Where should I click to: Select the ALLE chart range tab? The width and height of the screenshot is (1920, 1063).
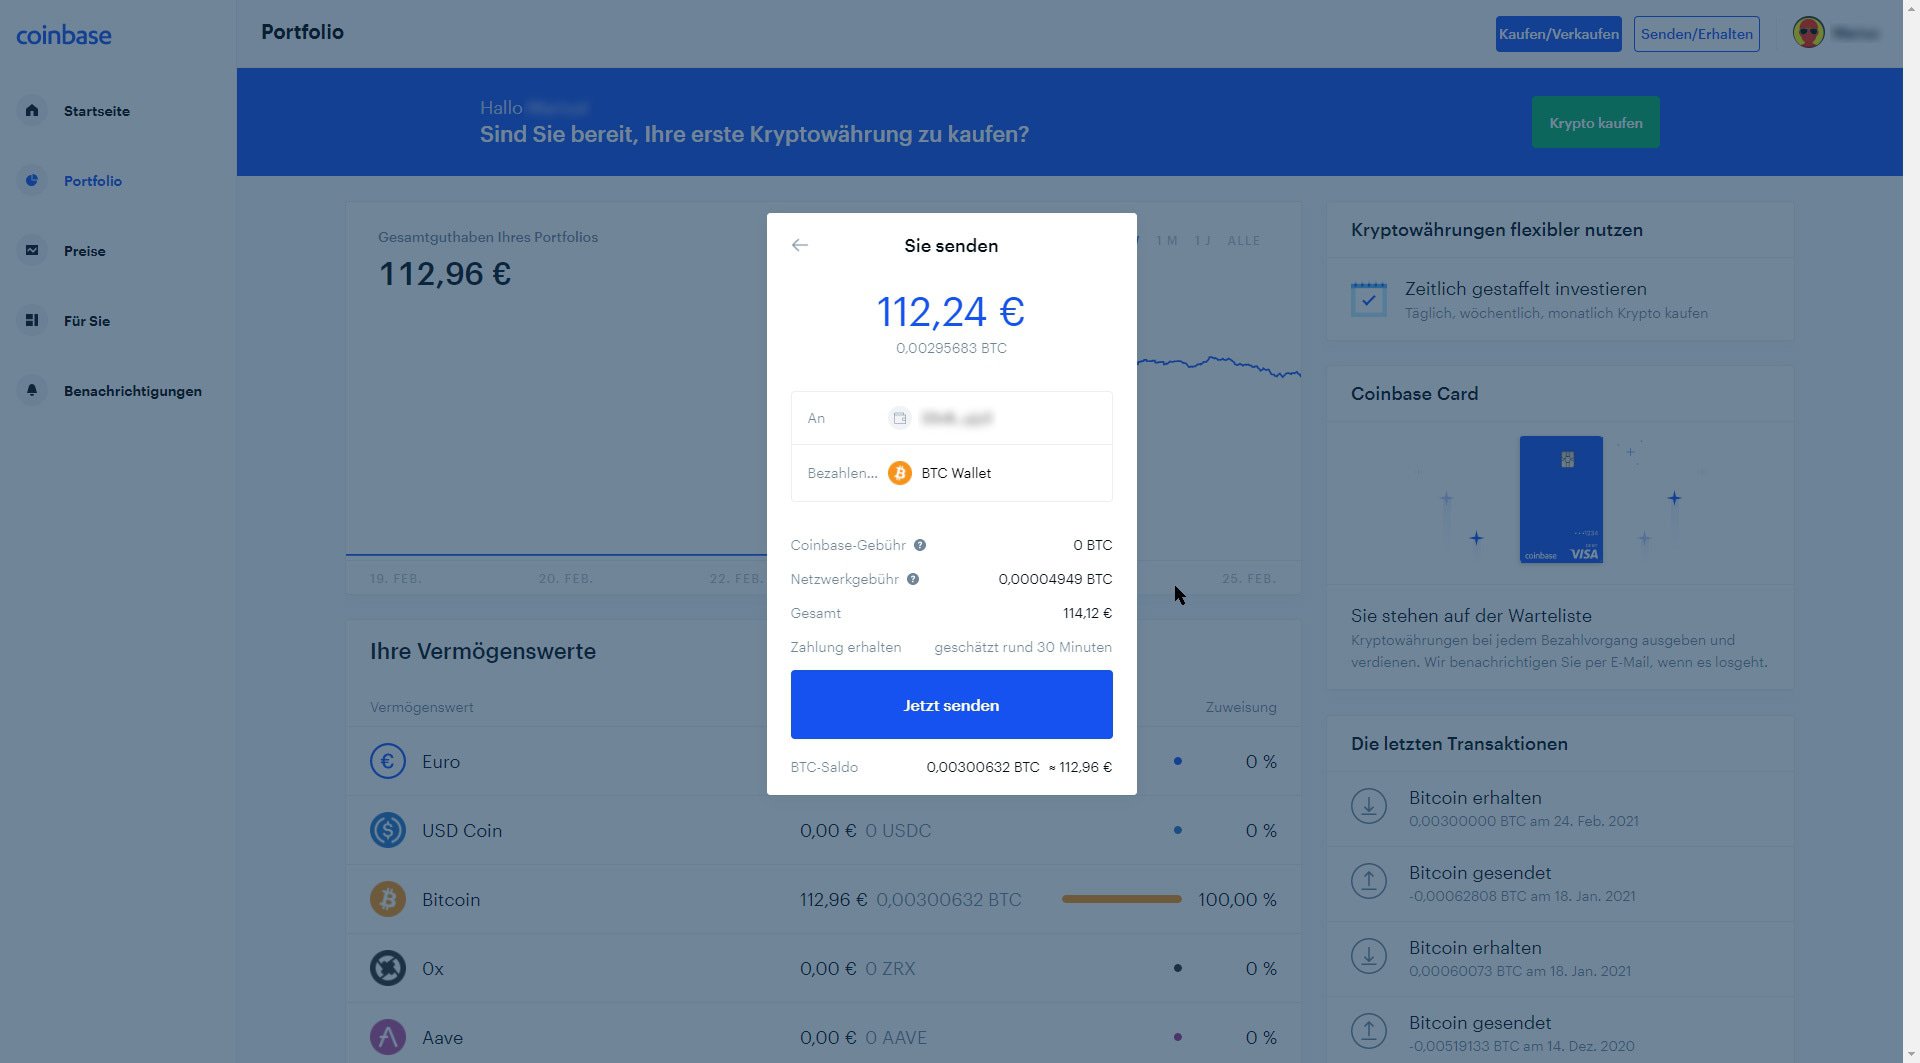(1244, 241)
